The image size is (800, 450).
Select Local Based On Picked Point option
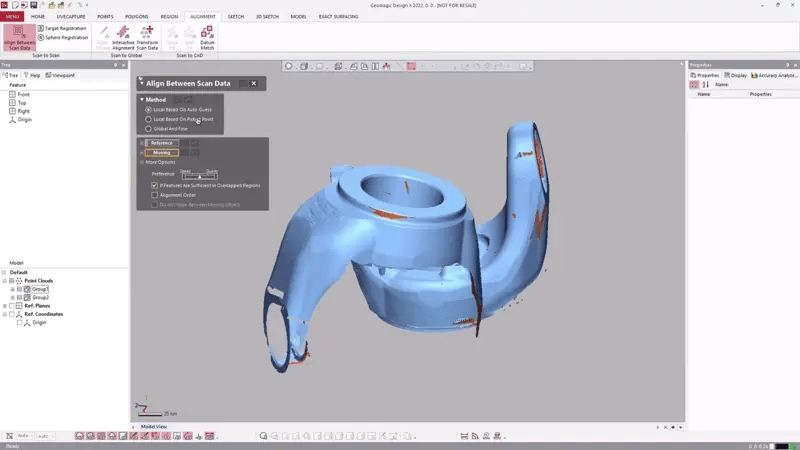tap(149, 119)
